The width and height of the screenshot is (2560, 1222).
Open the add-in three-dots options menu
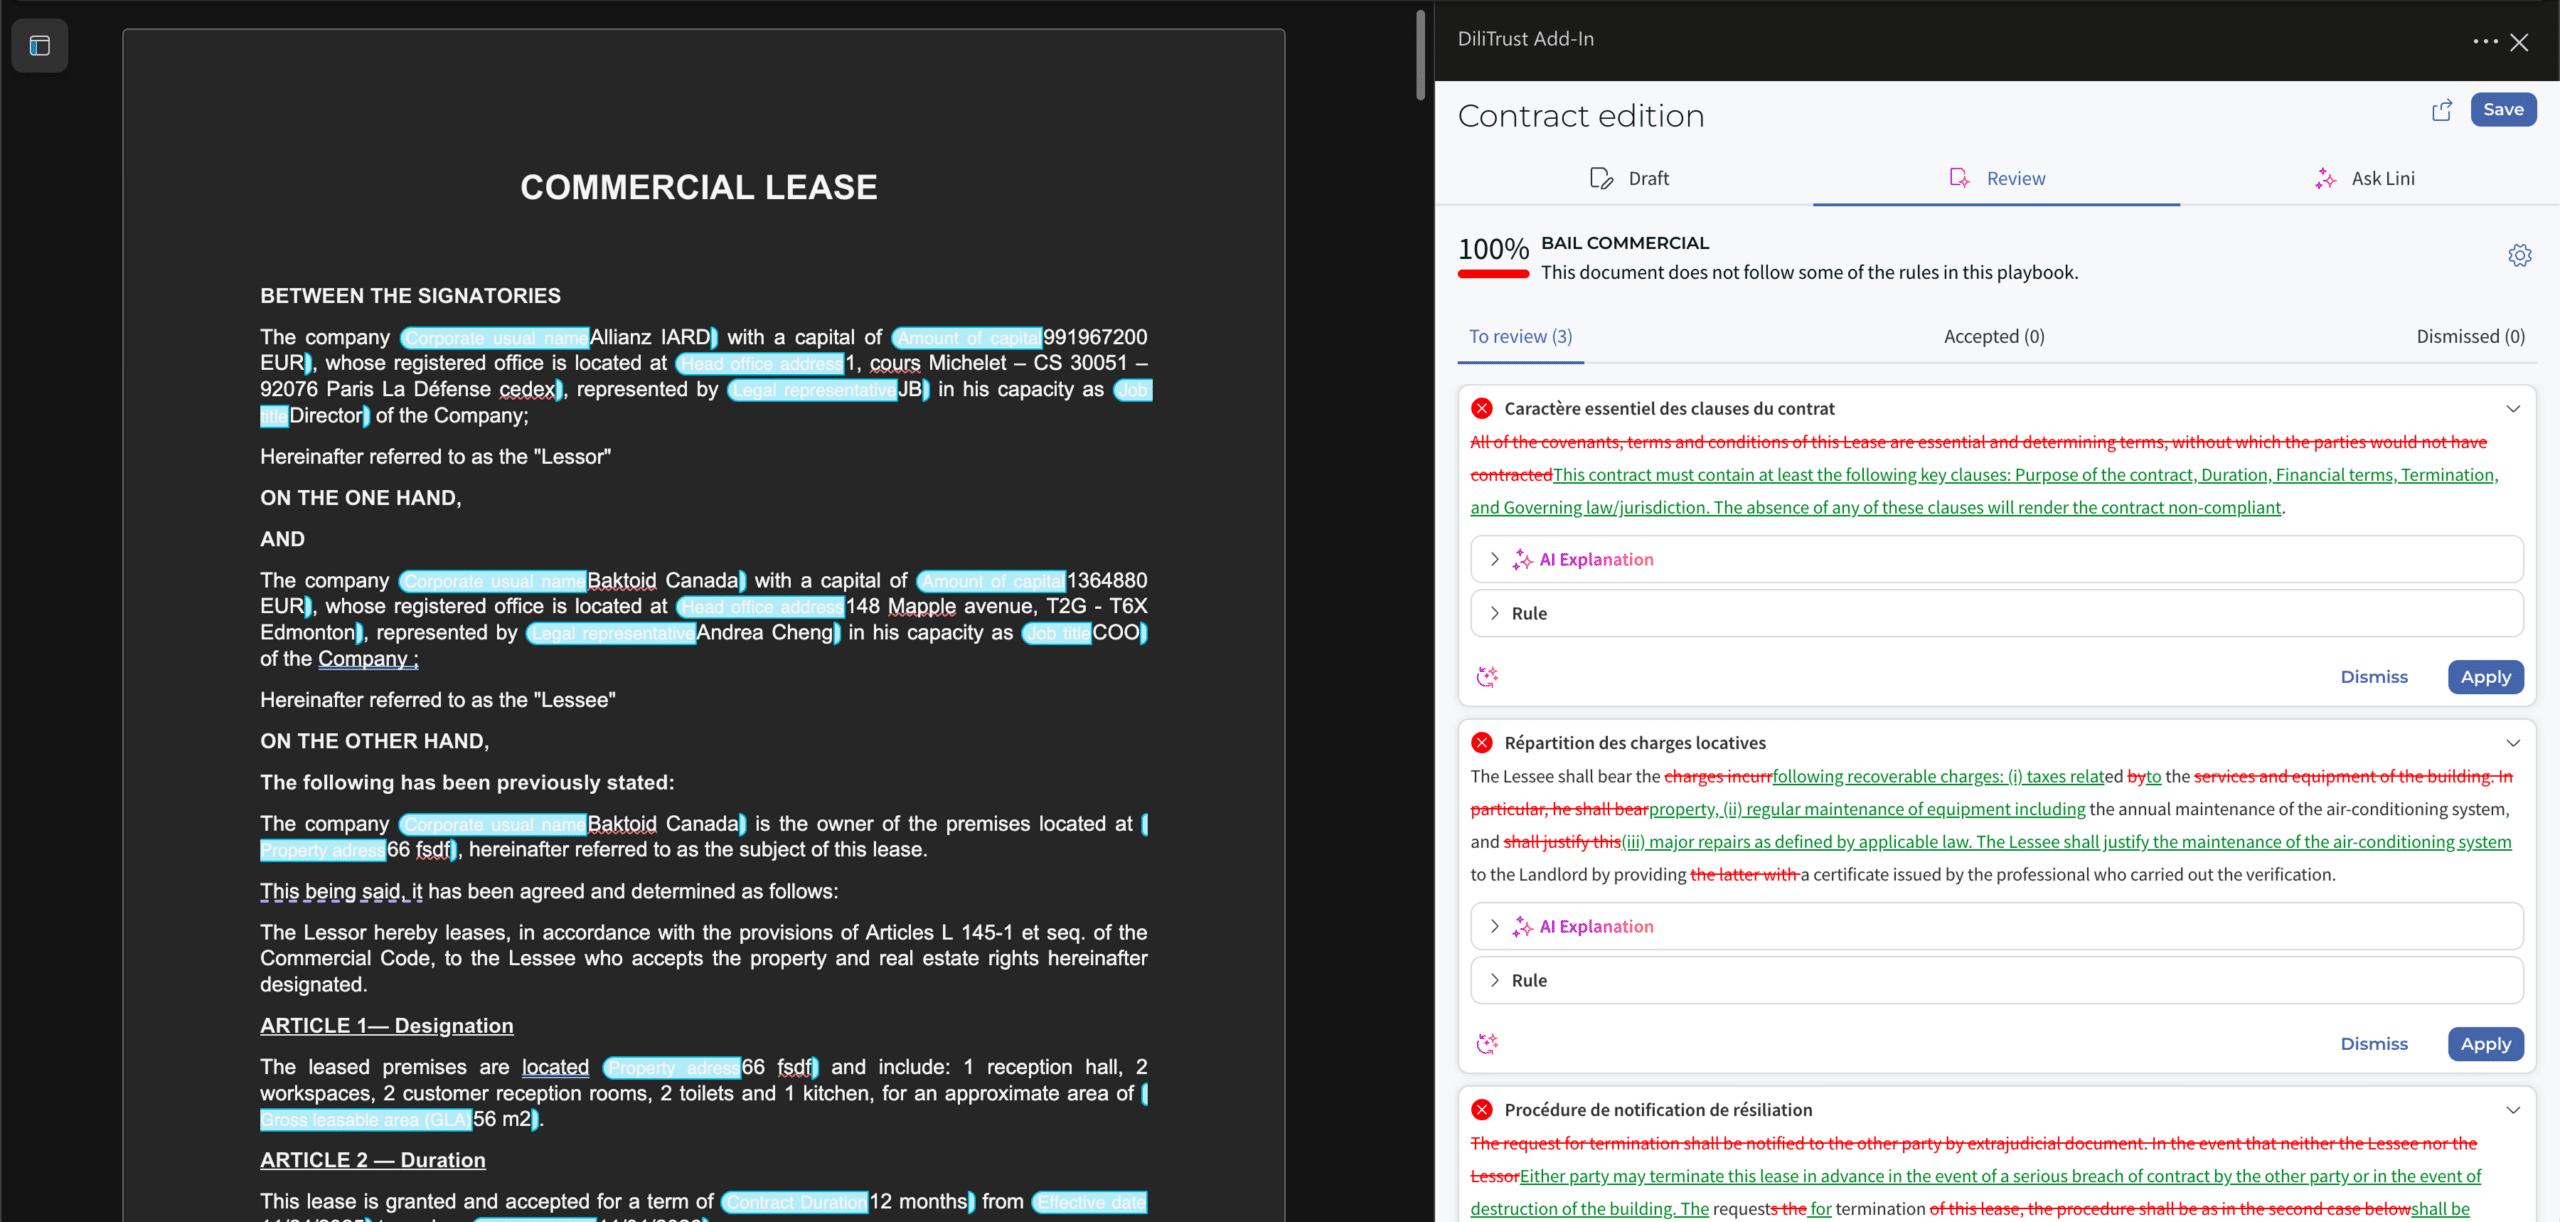click(2485, 41)
